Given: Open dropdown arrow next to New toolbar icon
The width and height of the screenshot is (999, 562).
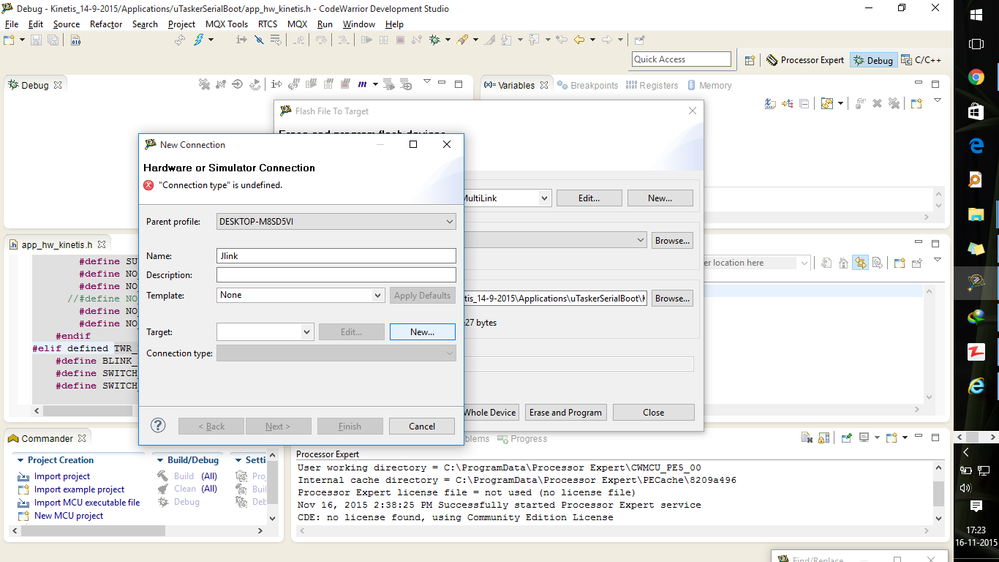Looking at the screenshot, I should [22, 40].
